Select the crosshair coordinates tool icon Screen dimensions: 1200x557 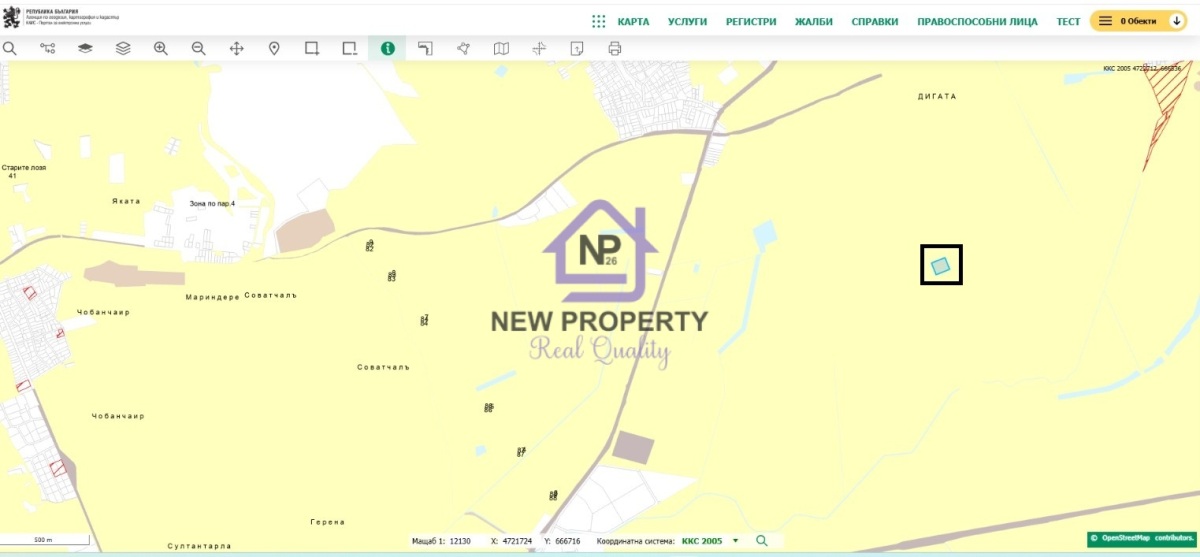point(539,48)
